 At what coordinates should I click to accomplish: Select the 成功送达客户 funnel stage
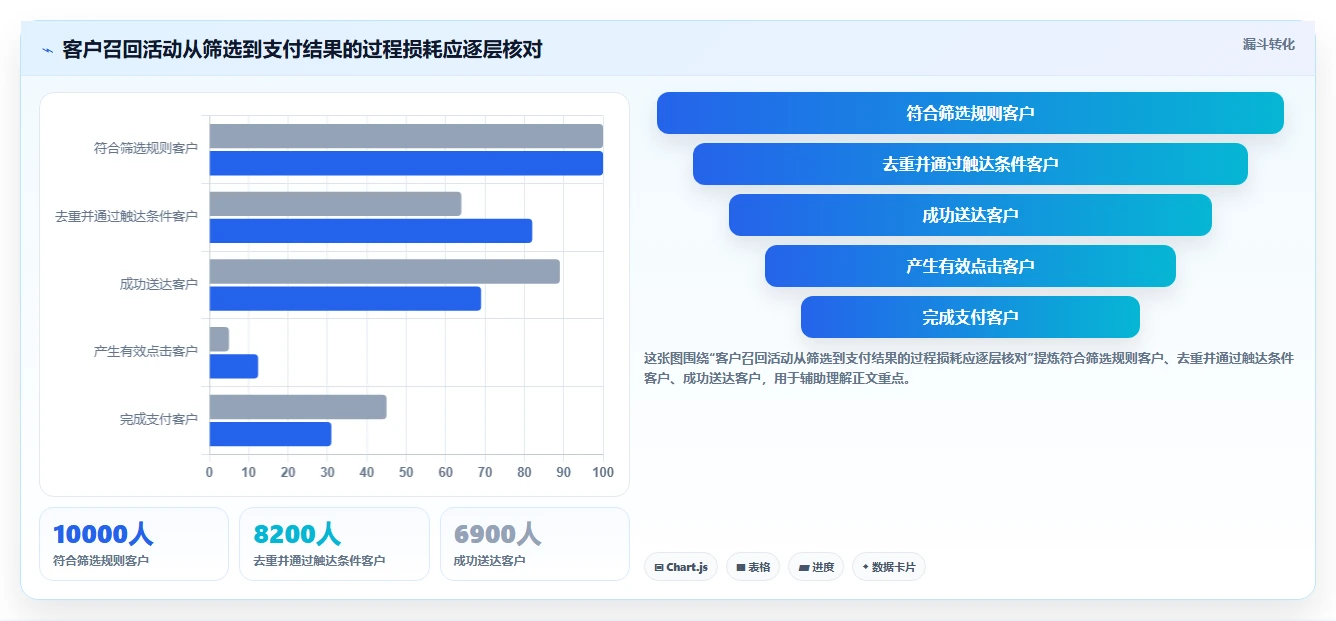click(970, 215)
